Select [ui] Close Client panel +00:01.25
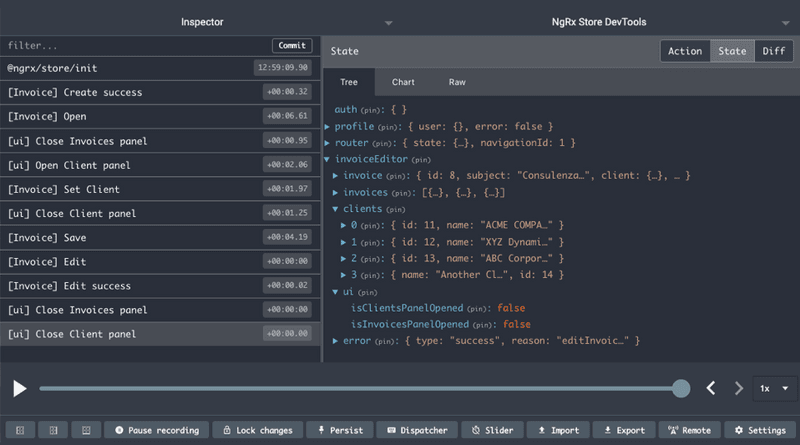Viewport: 800px width, 445px height. [160, 213]
